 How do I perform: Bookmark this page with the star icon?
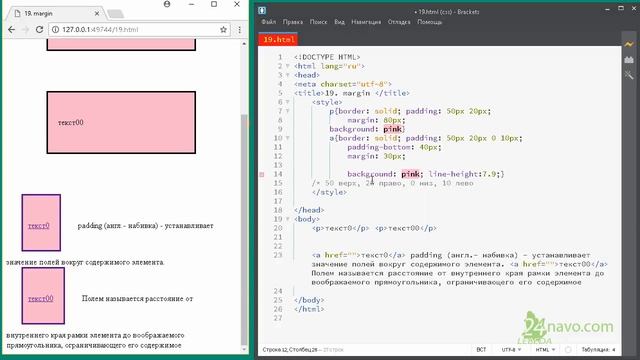[x=223, y=29]
